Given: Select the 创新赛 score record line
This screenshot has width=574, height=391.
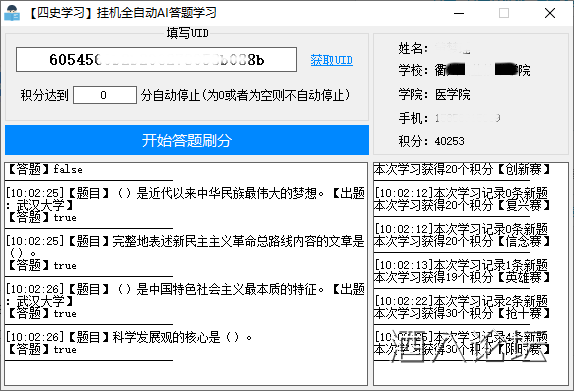Looking at the screenshot, I should pos(462,169).
